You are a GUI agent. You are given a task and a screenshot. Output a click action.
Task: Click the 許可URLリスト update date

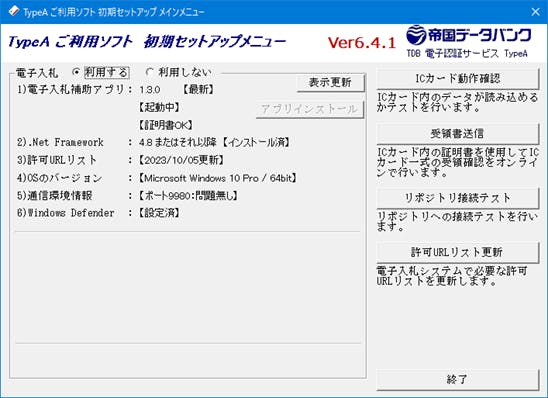[x=181, y=160]
